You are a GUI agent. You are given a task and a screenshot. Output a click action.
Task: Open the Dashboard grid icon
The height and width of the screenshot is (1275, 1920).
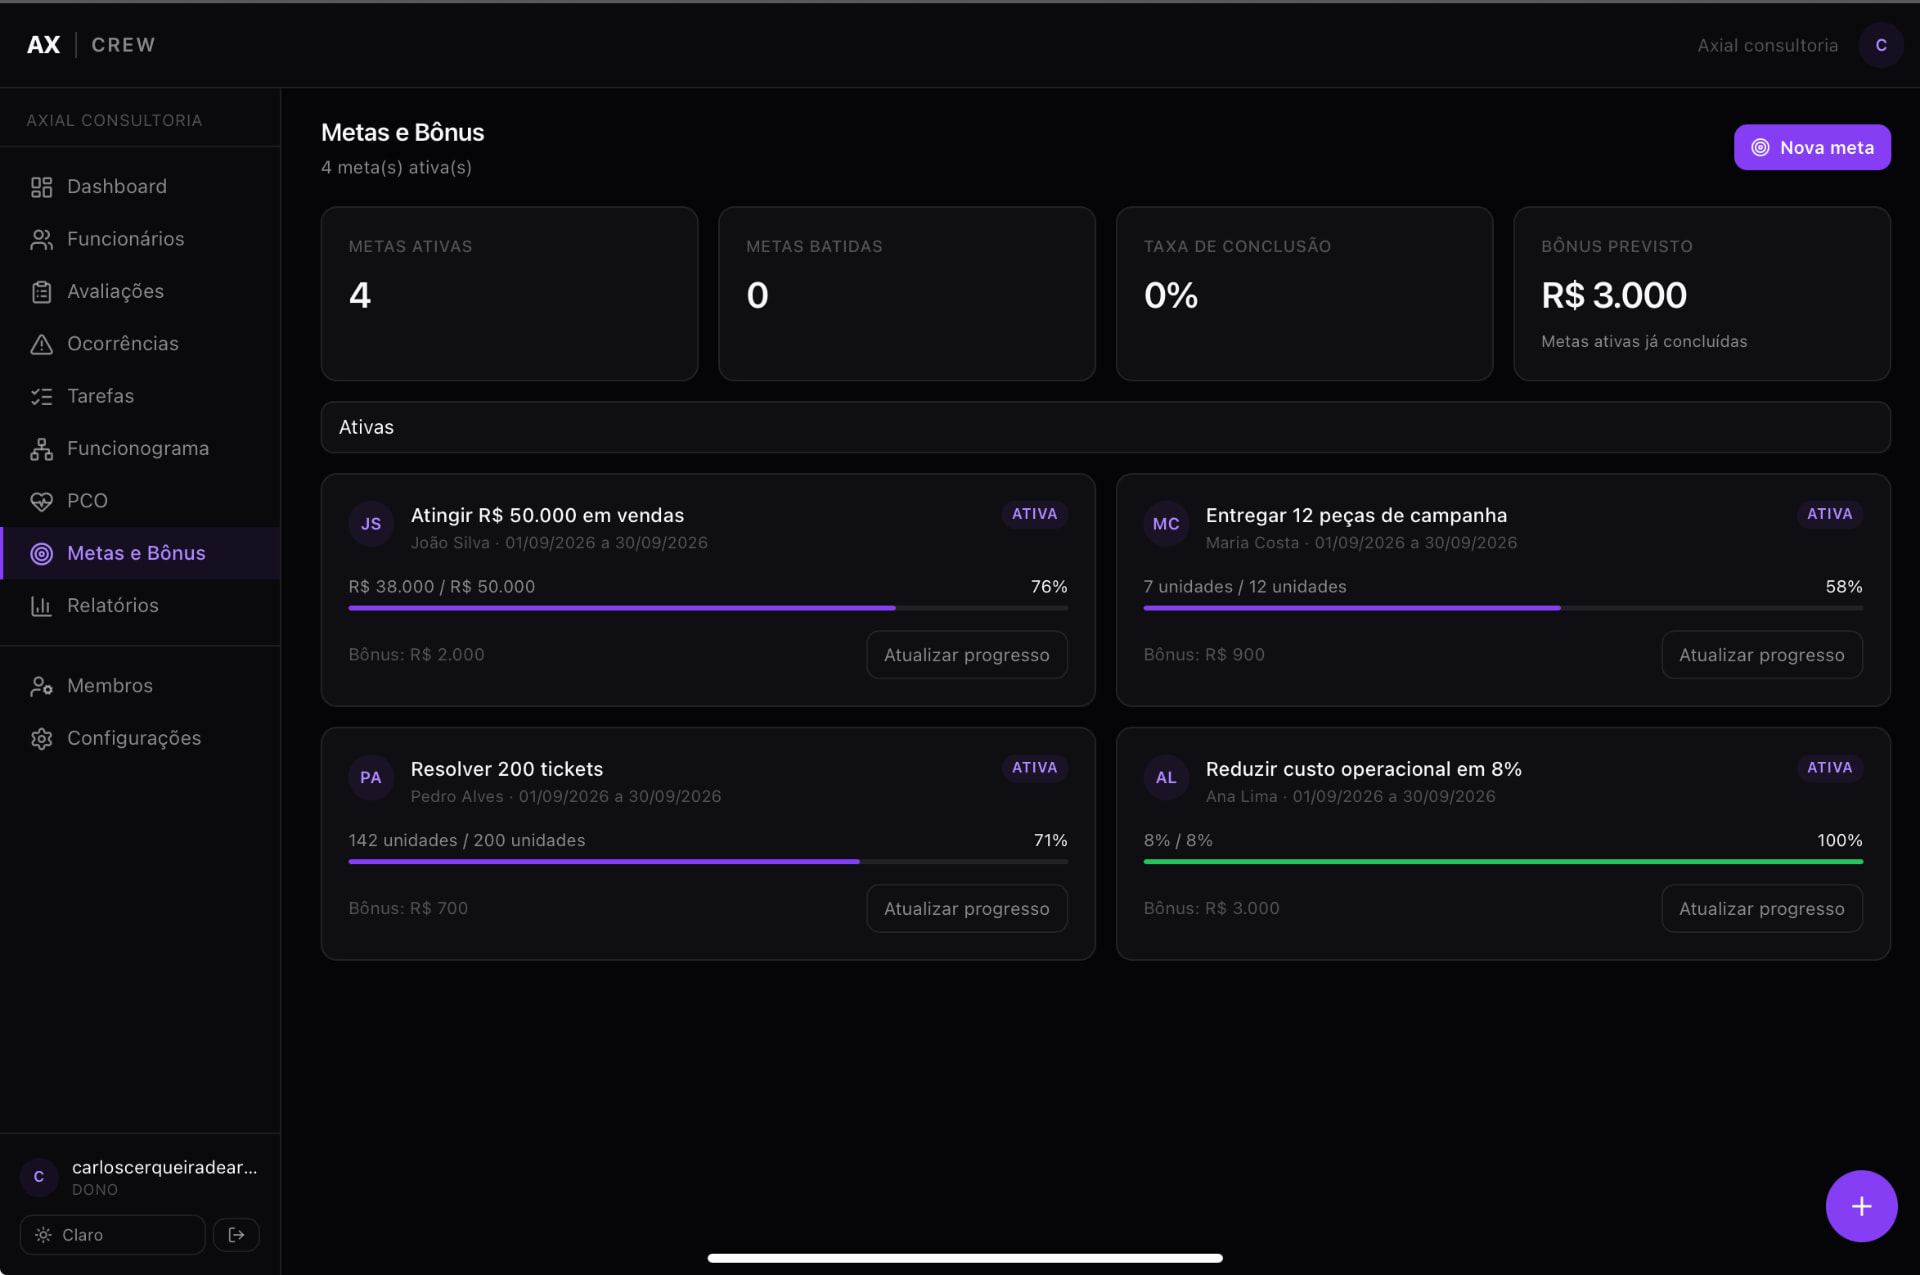41,187
